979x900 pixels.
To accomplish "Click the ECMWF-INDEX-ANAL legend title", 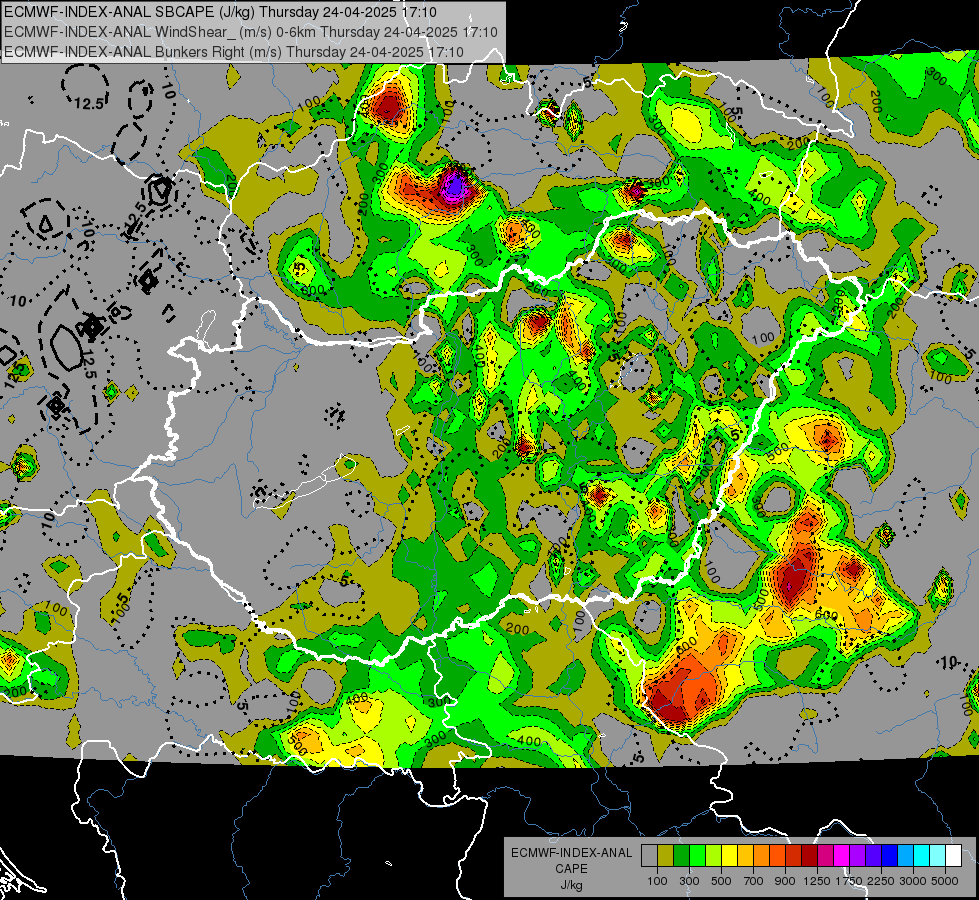I will click(571, 853).
